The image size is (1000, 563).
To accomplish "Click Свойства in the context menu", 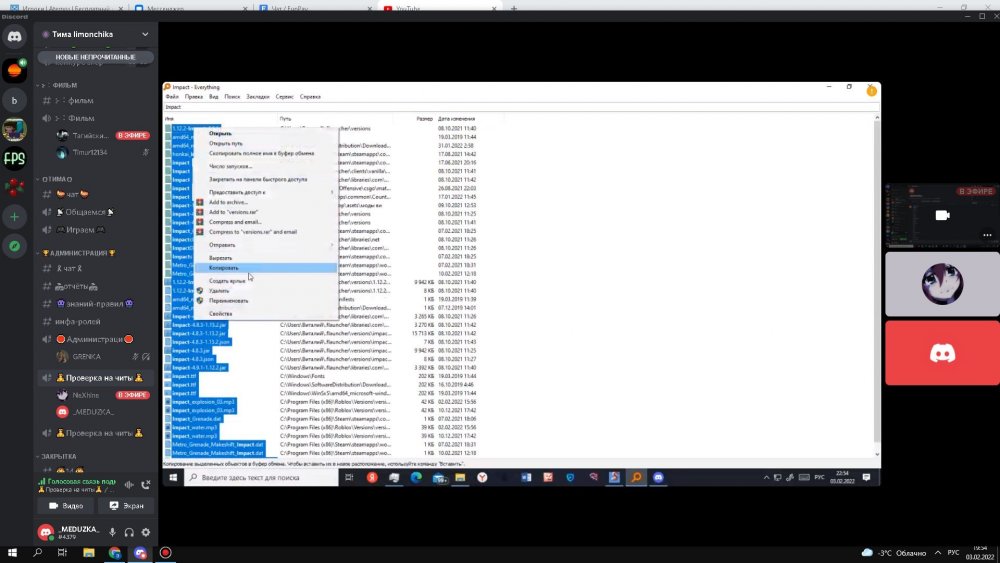I will 266,314.
